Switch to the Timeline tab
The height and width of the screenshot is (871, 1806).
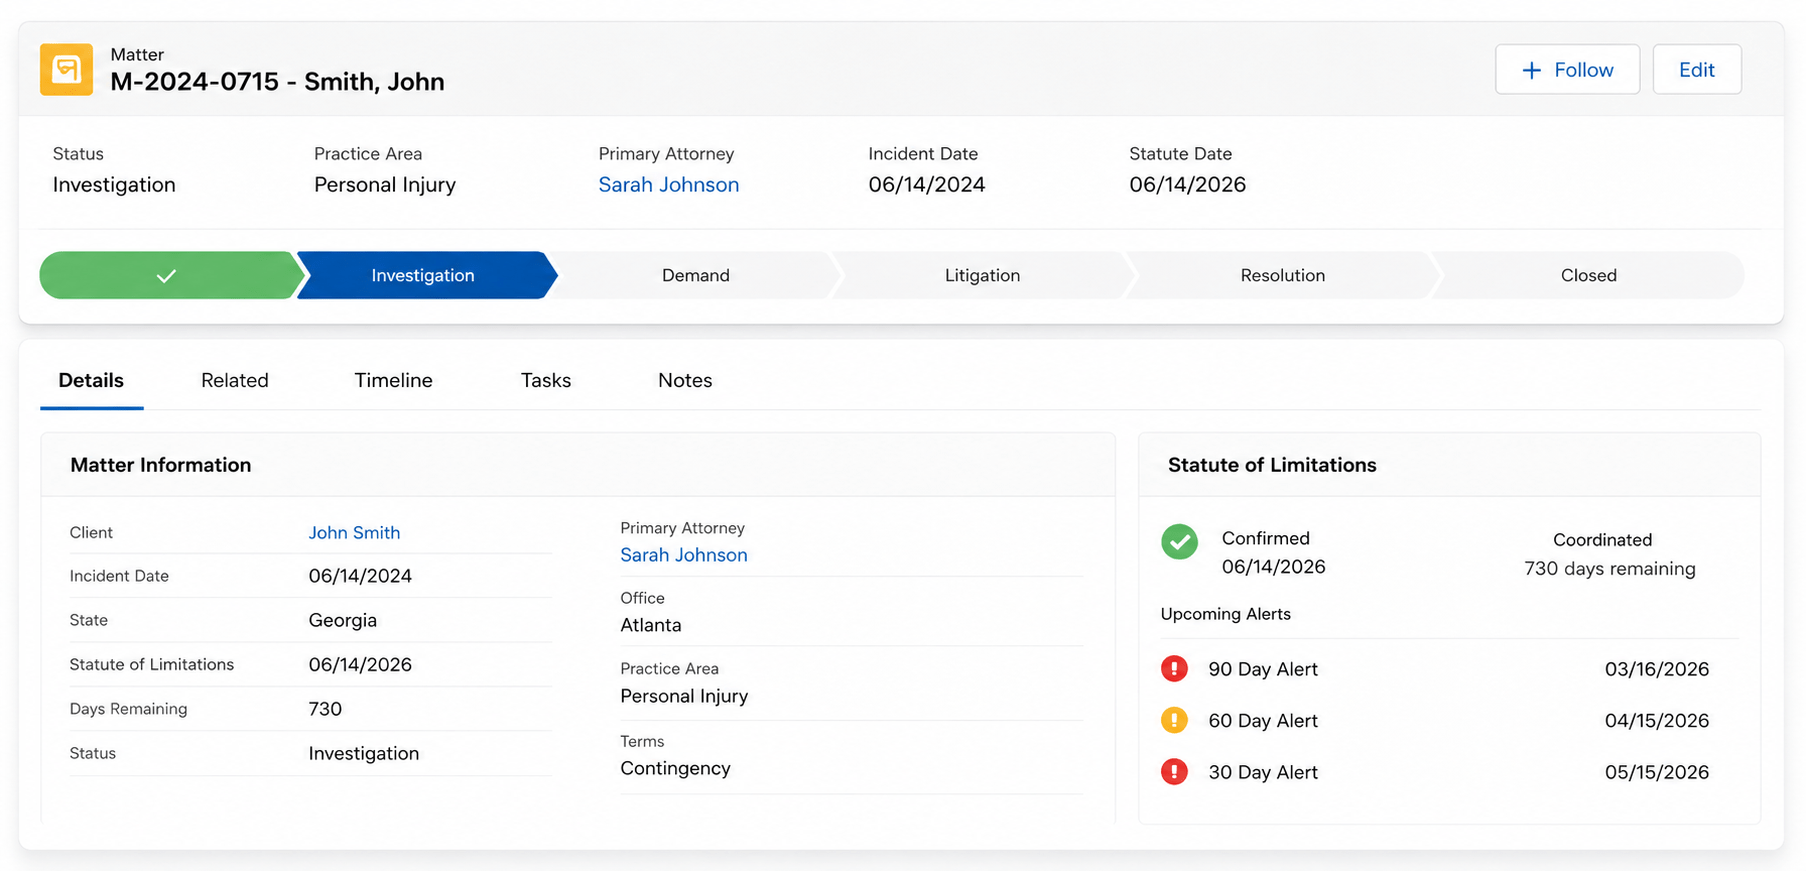click(393, 381)
